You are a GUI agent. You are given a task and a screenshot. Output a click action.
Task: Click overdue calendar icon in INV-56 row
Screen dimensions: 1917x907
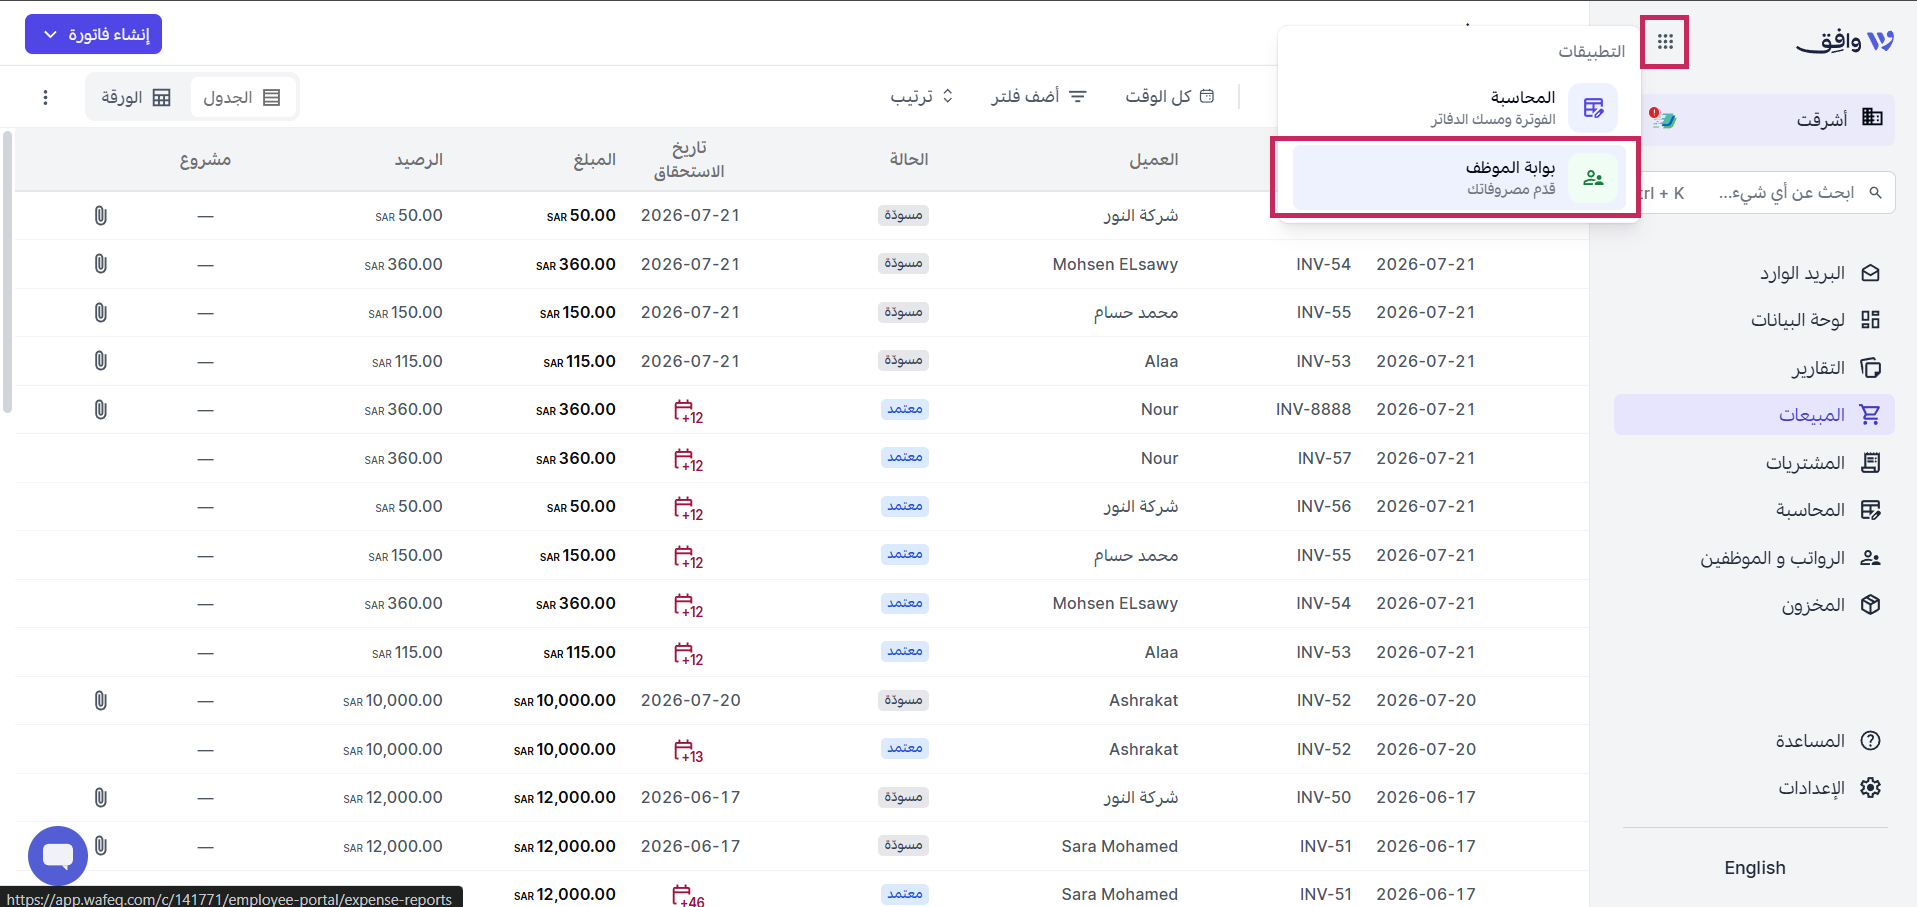[x=688, y=508]
